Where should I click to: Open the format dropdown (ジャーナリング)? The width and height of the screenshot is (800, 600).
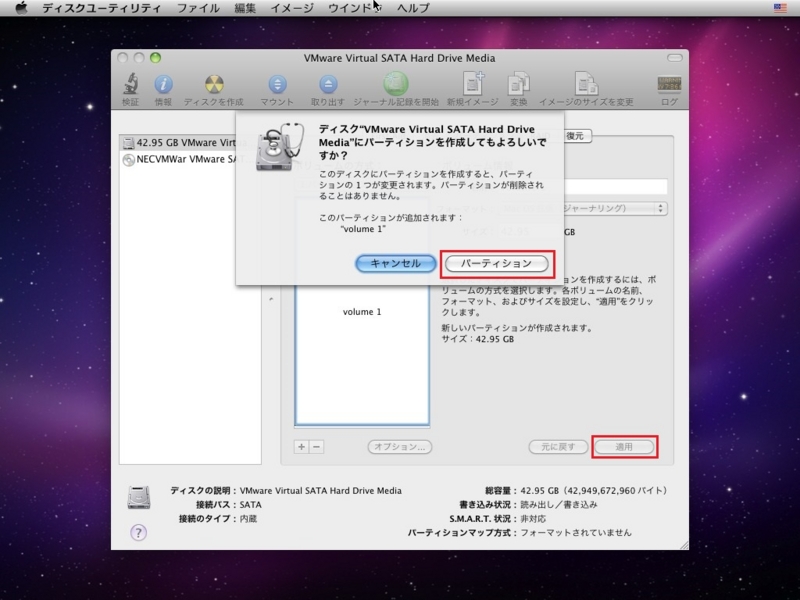(x=615, y=208)
